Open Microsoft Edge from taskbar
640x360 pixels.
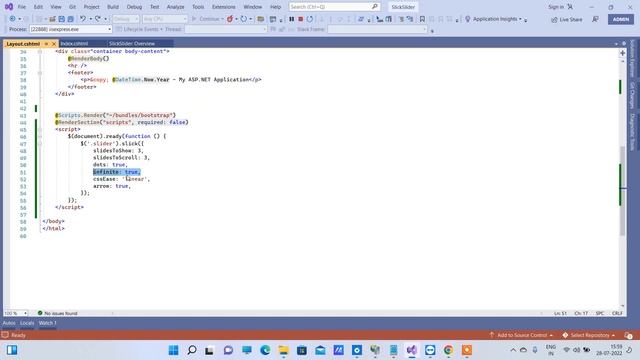[265, 350]
